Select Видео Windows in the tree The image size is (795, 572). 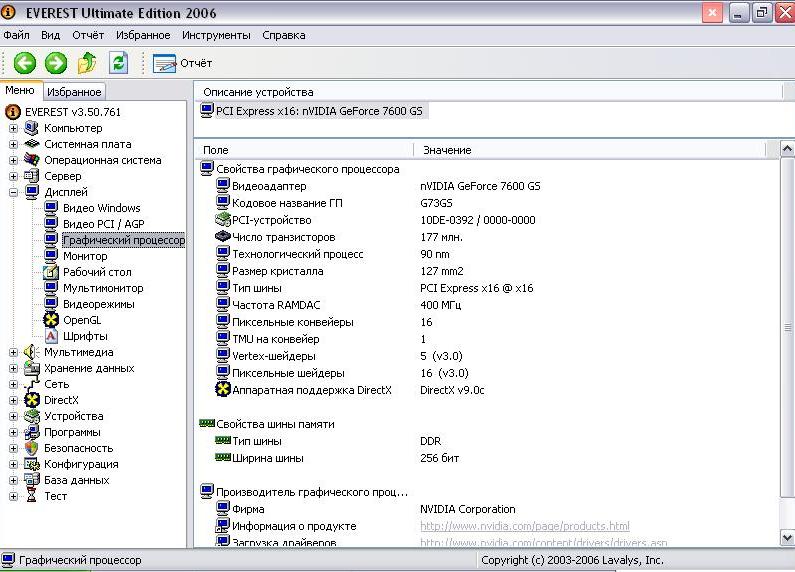coord(101,208)
